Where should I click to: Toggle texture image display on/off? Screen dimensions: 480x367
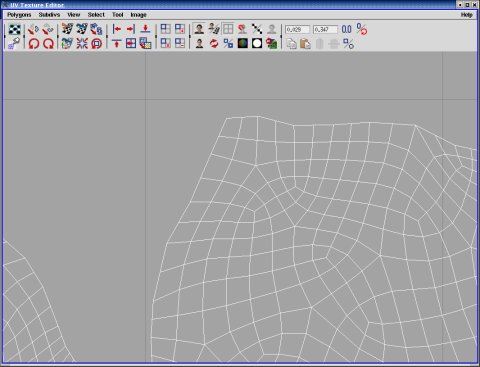pyautogui.click(x=199, y=29)
